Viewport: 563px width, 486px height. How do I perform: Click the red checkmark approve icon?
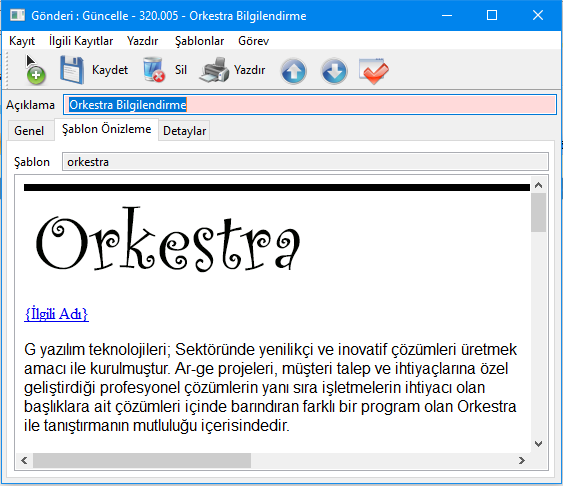click(x=373, y=71)
